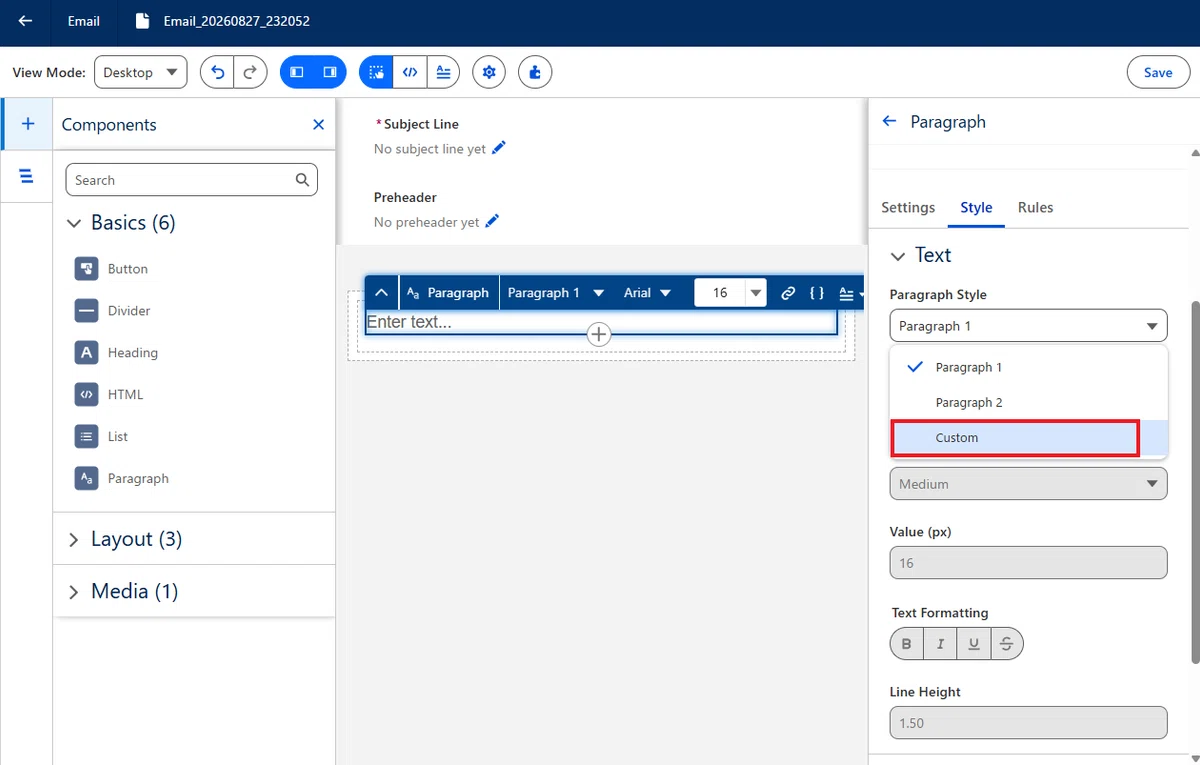This screenshot has width=1200, height=765.
Task: Toggle underline text formatting
Action: pyautogui.click(x=973, y=644)
